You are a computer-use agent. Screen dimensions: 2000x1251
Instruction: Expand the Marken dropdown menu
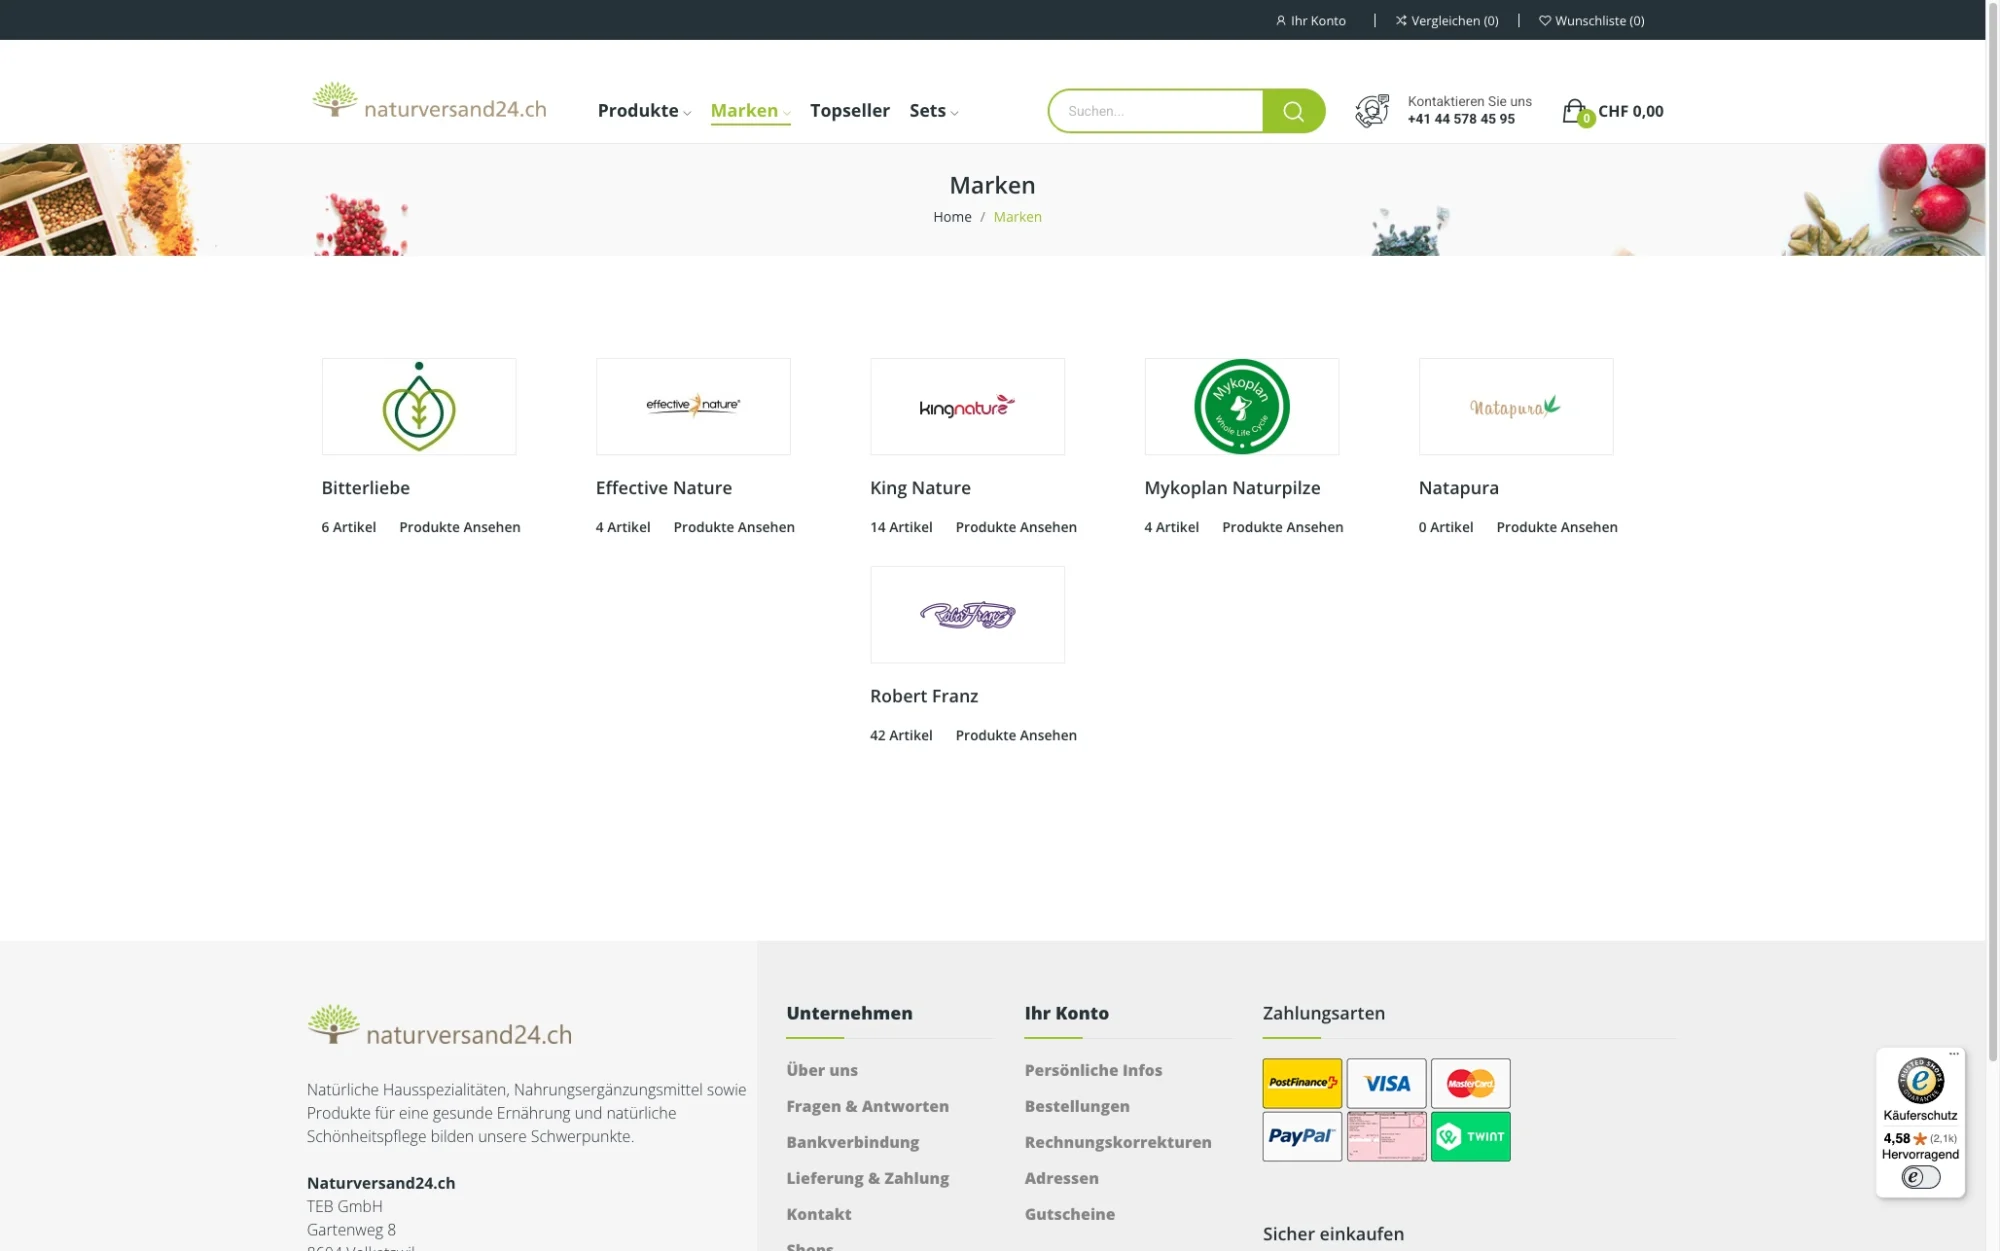pyautogui.click(x=750, y=111)
